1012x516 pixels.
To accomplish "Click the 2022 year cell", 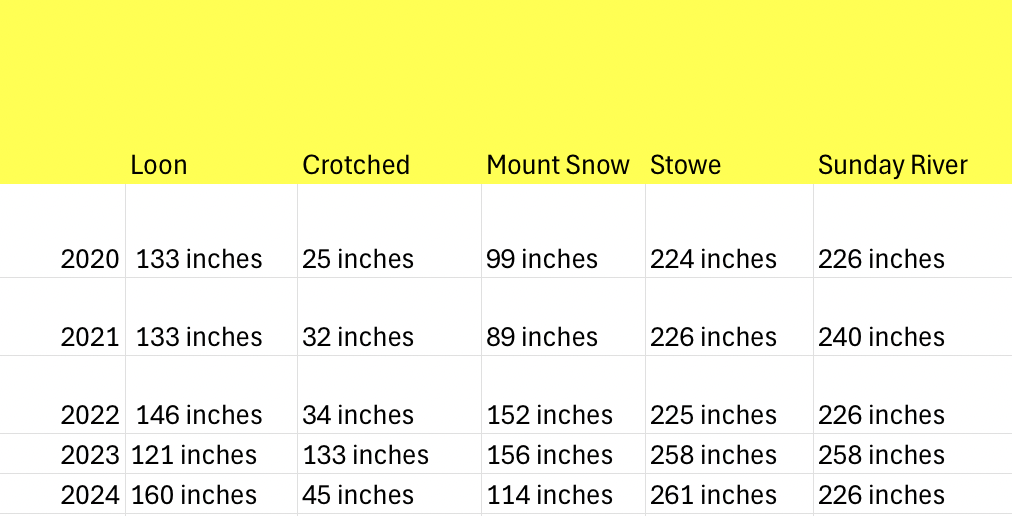I will pyautogui.click(x=90, y=415).
